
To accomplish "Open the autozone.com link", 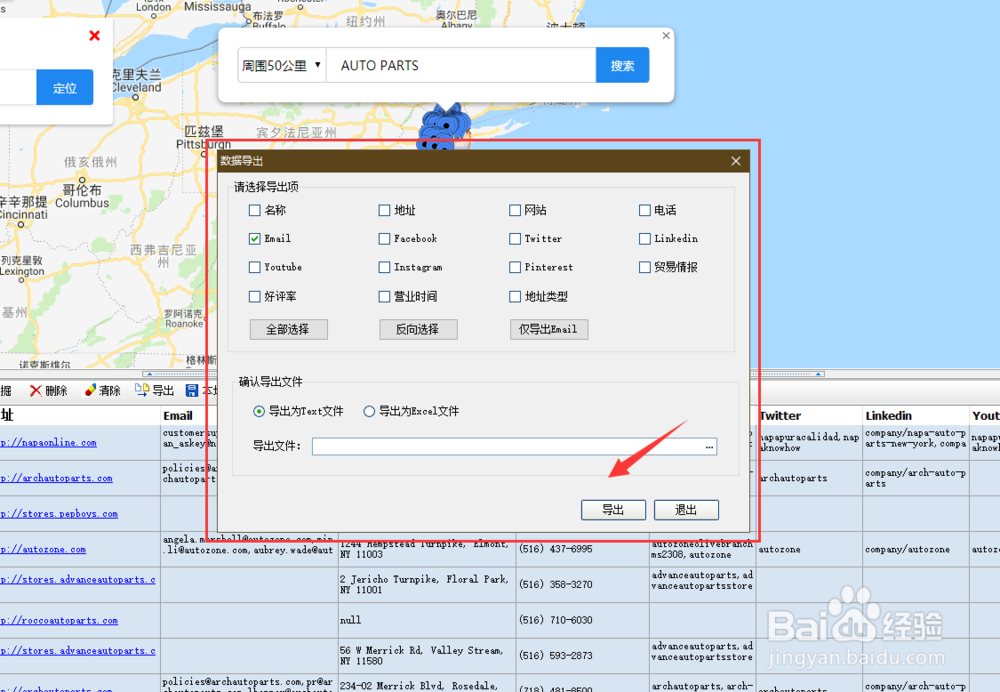I will click(x=43, y=549).
